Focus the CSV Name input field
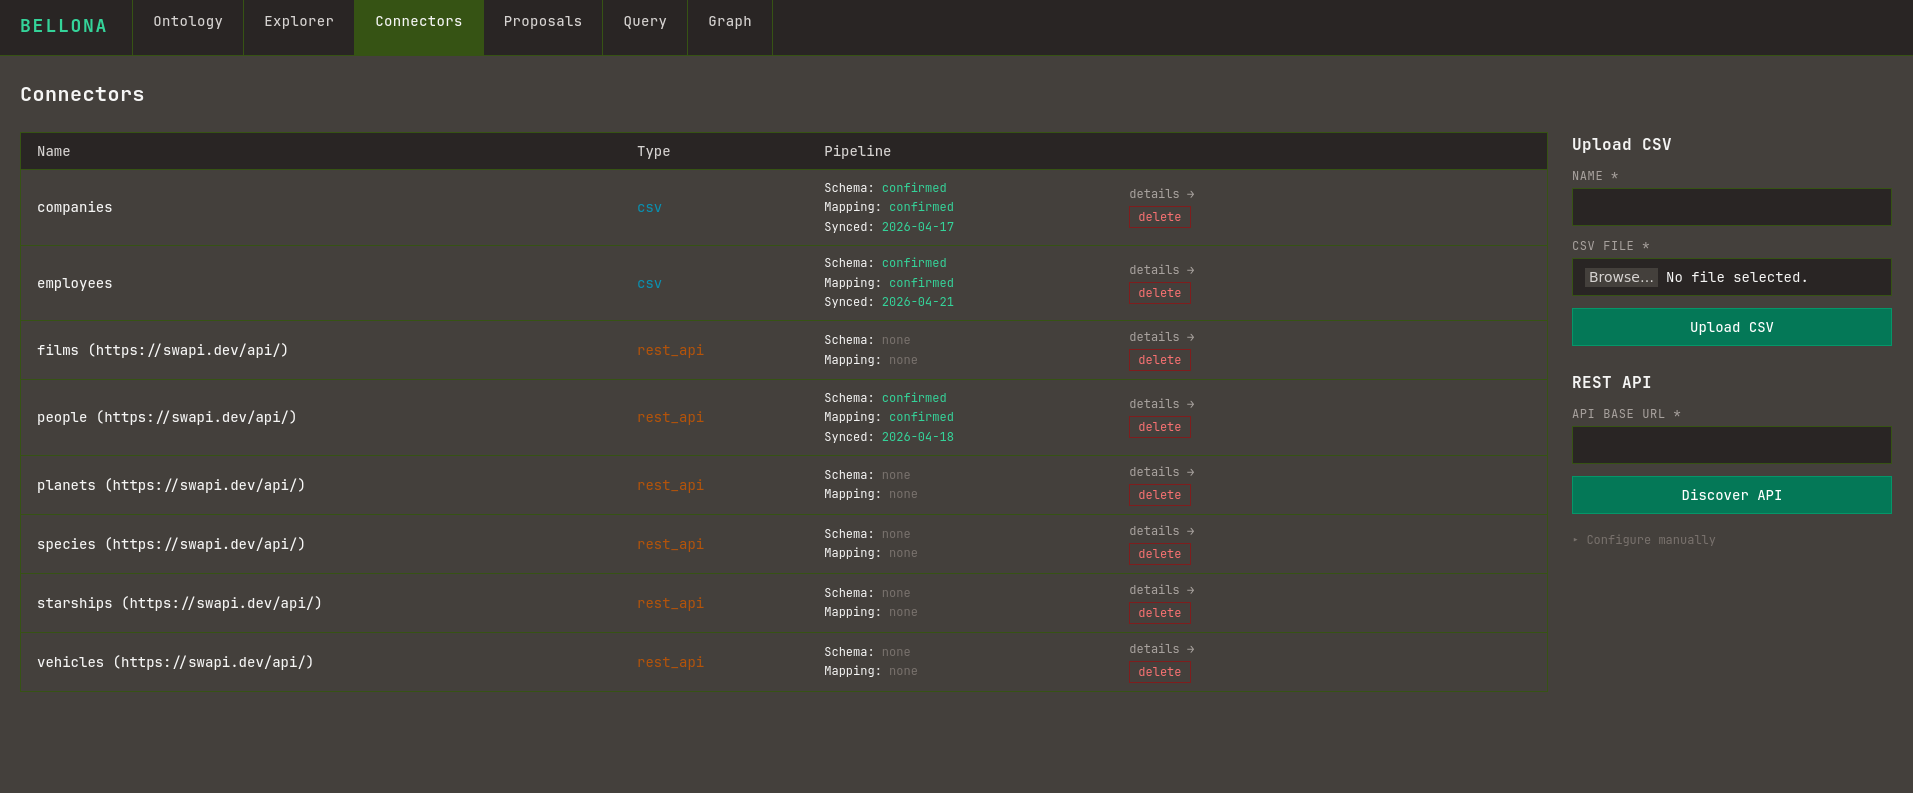 pos(1731,207)
